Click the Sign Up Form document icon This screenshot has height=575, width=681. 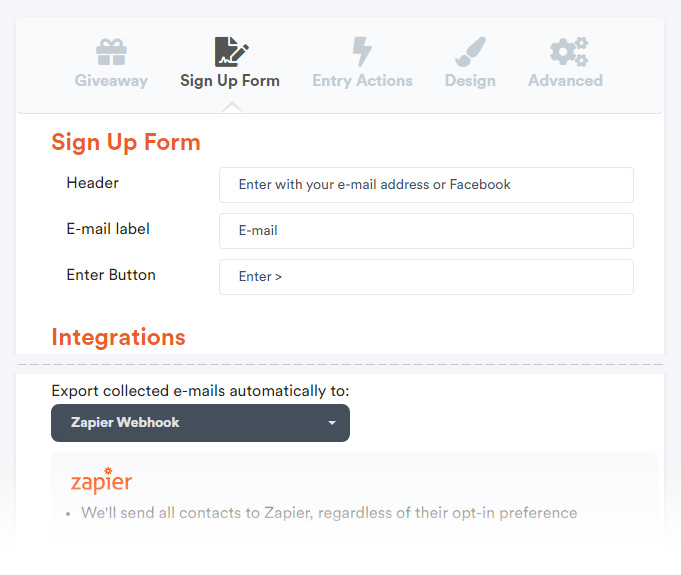[231, 52]
